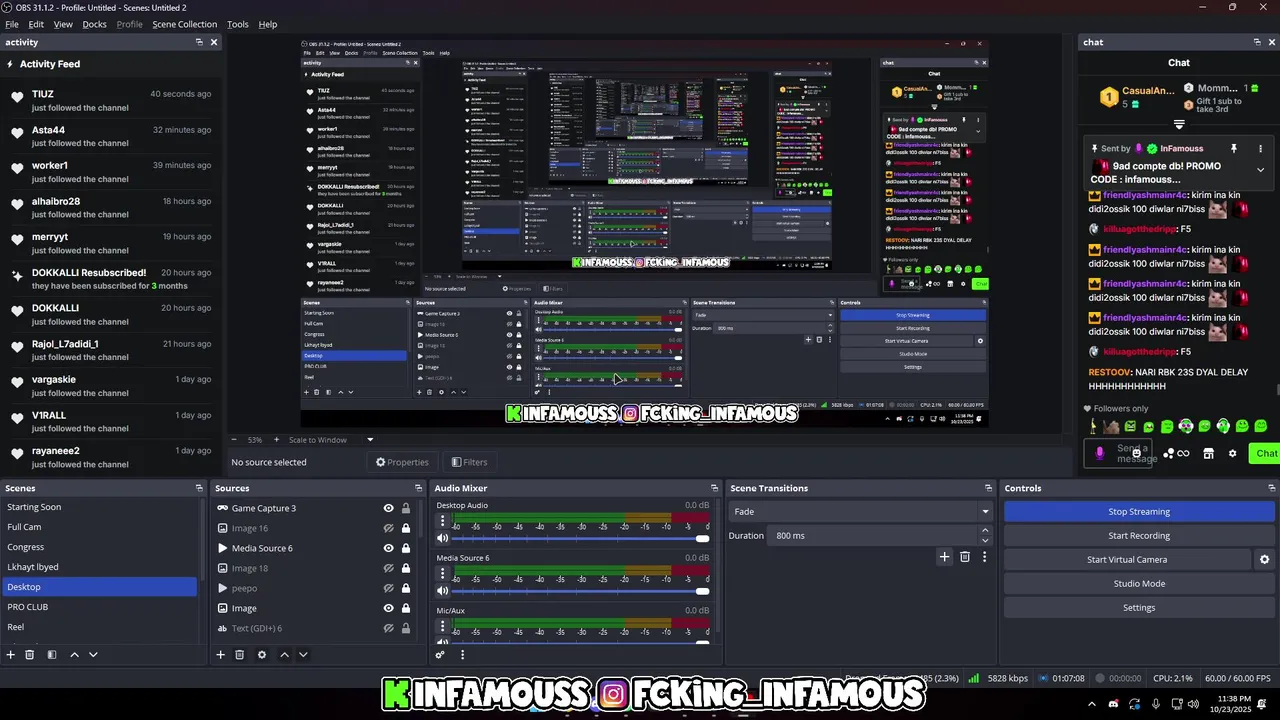Float the activity dock
Image resolution: width=1280 pixels, height=720 pixels.
tap(199, 42)
